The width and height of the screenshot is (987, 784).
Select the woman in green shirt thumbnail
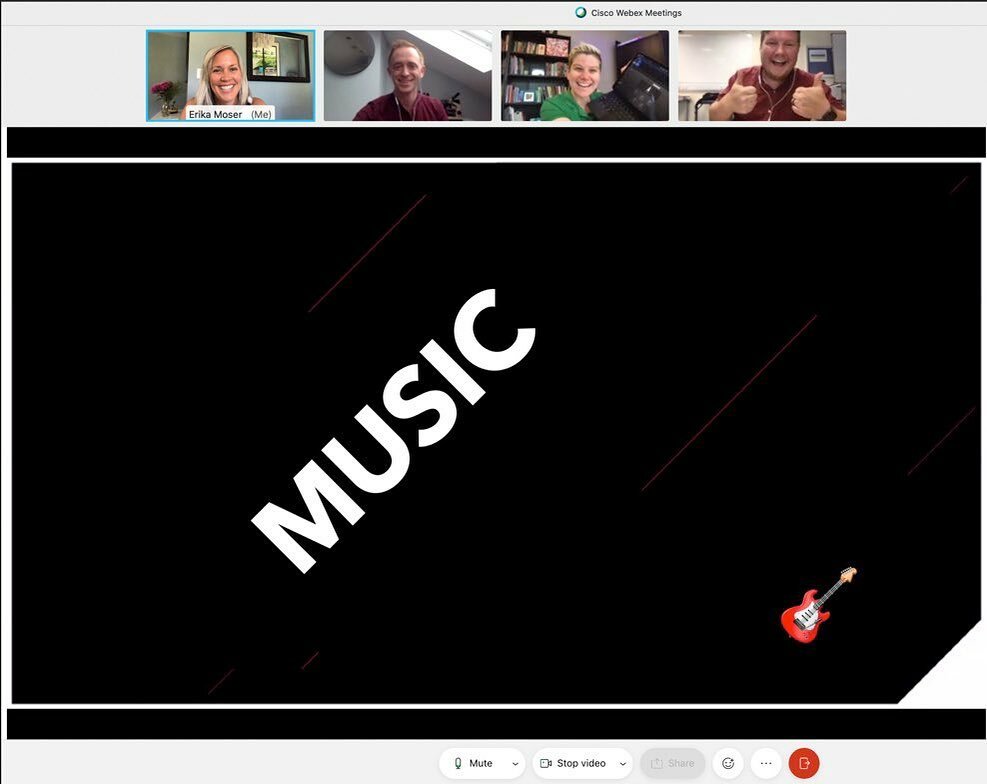[585, 76]
